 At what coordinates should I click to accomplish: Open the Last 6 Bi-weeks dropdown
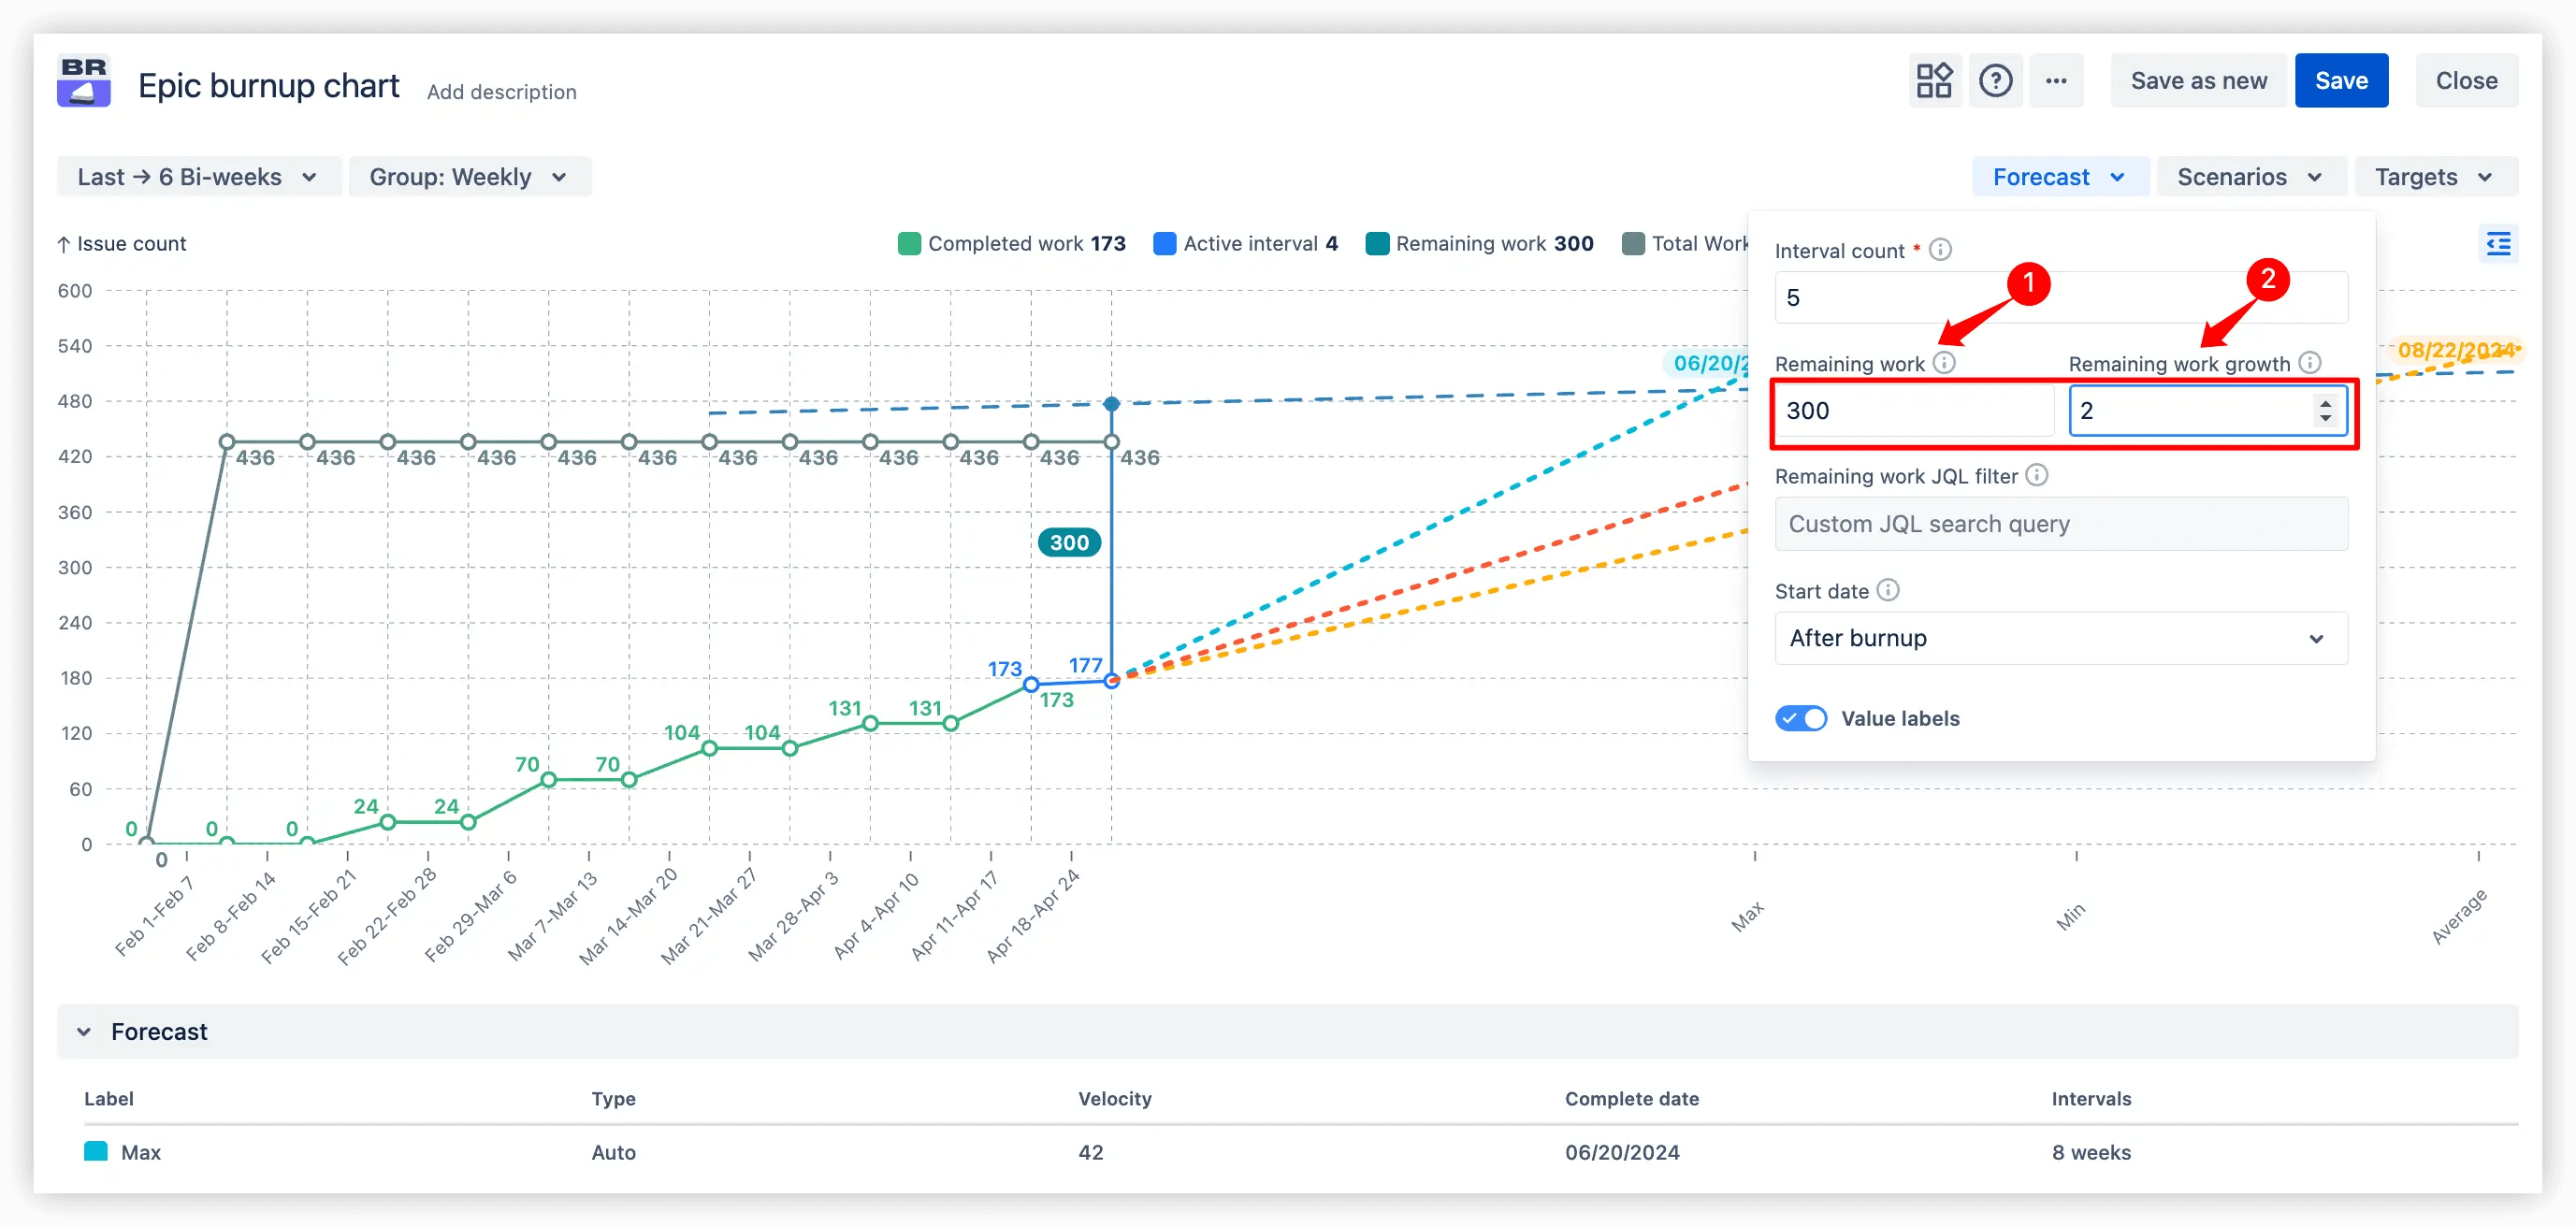pos(199,177)
